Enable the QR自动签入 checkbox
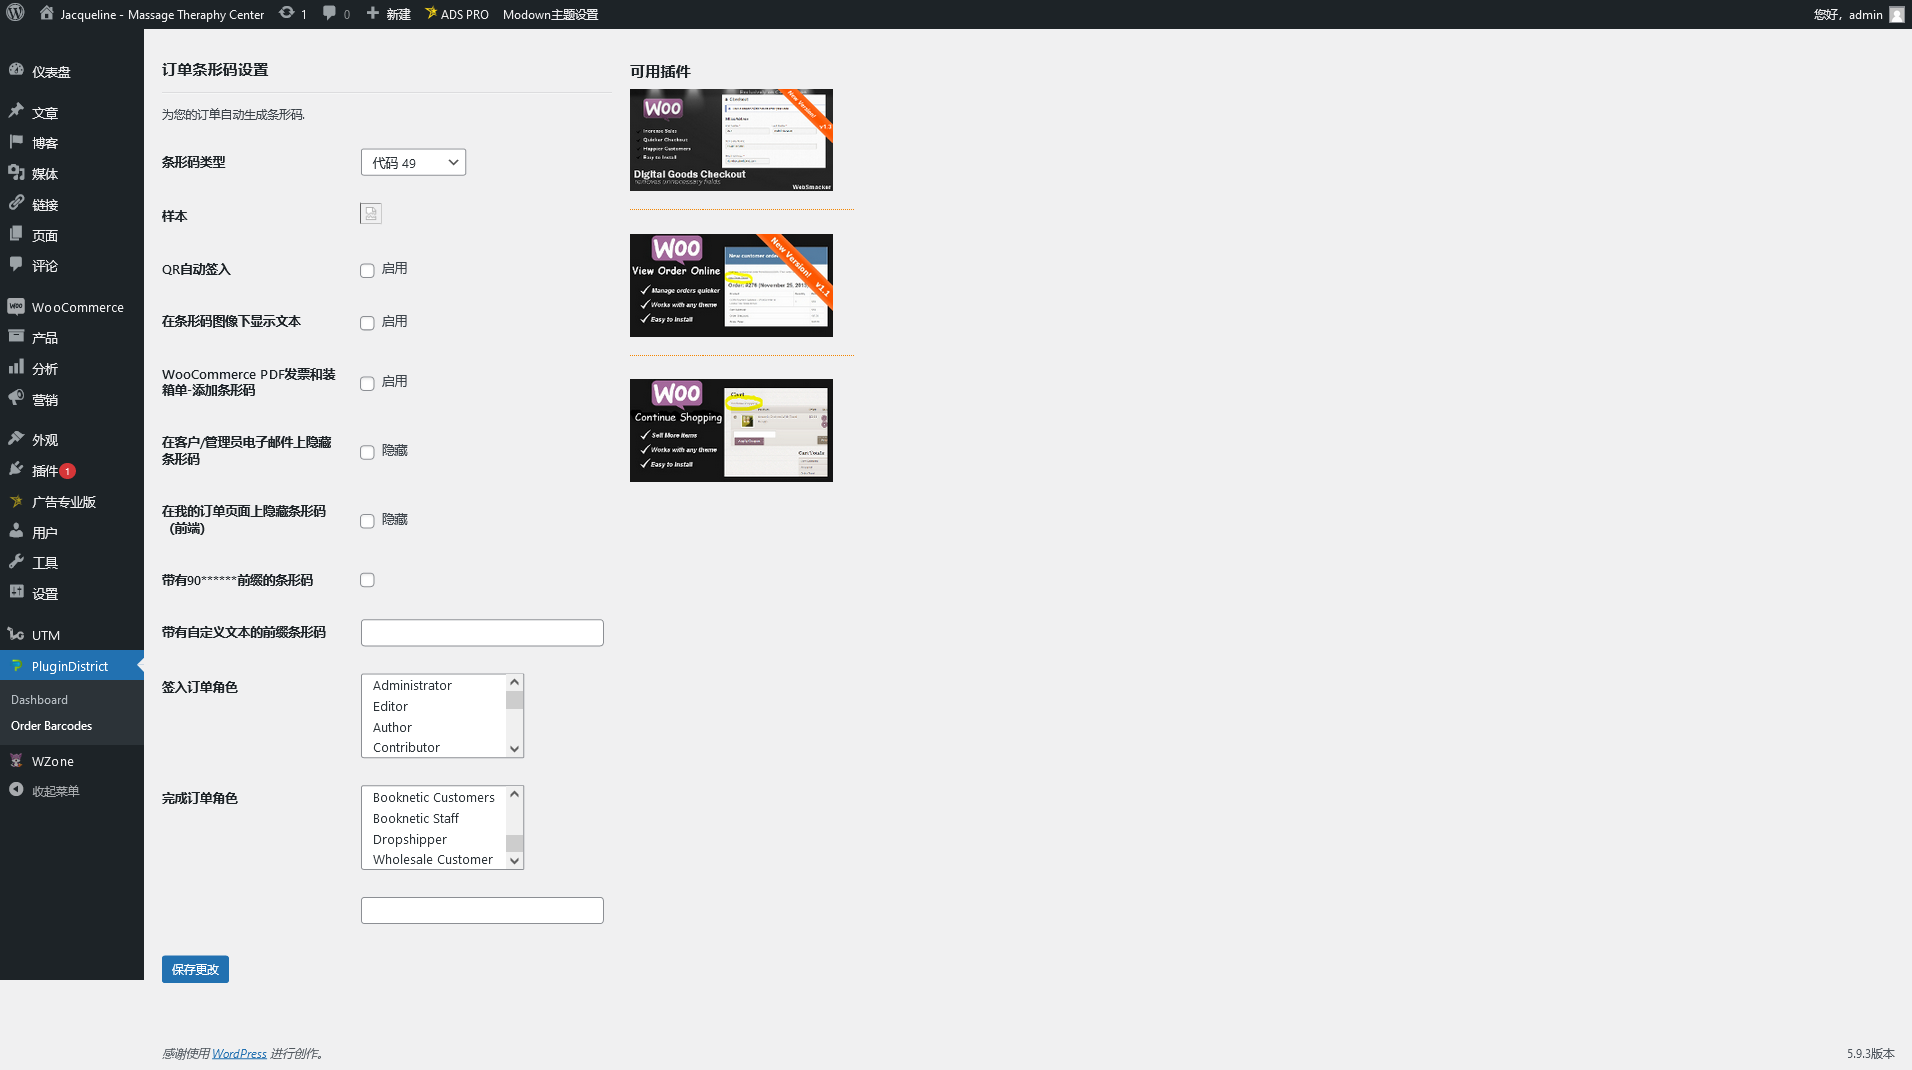1912x1070 pixels. [x=367, y=270]
